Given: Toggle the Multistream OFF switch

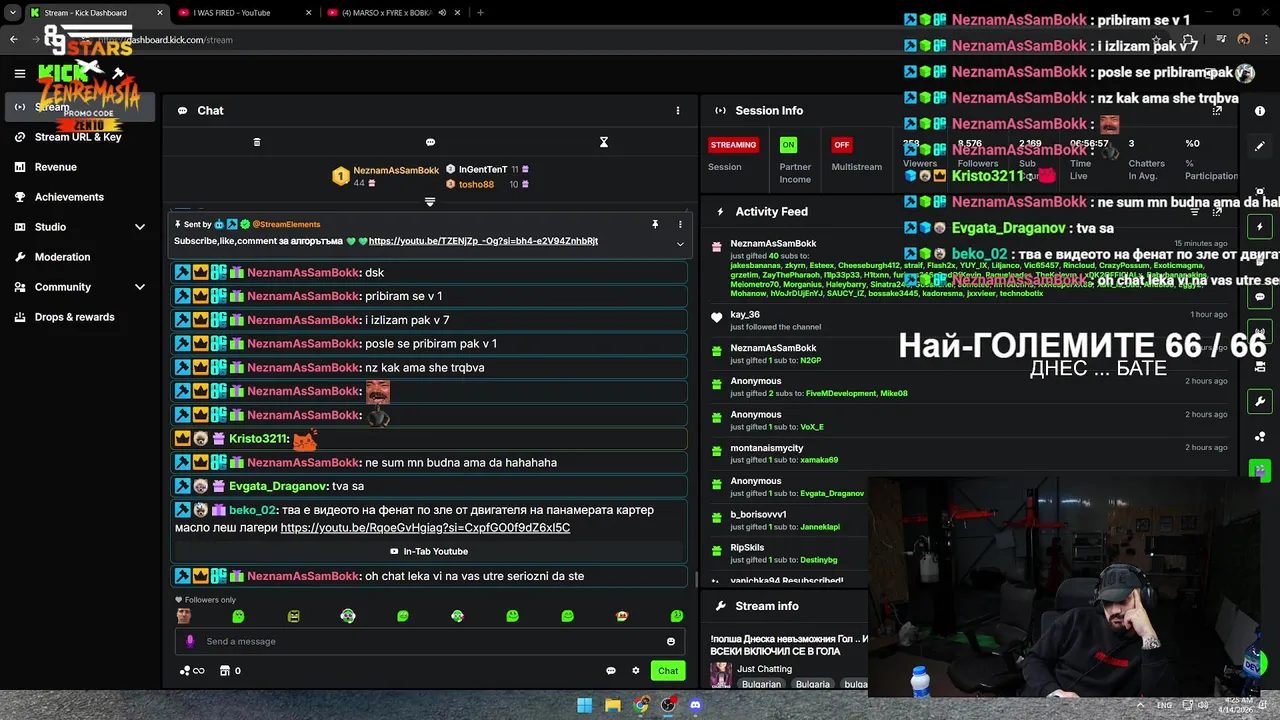Looking at the screenshot, I should click(x=842, y=145).
